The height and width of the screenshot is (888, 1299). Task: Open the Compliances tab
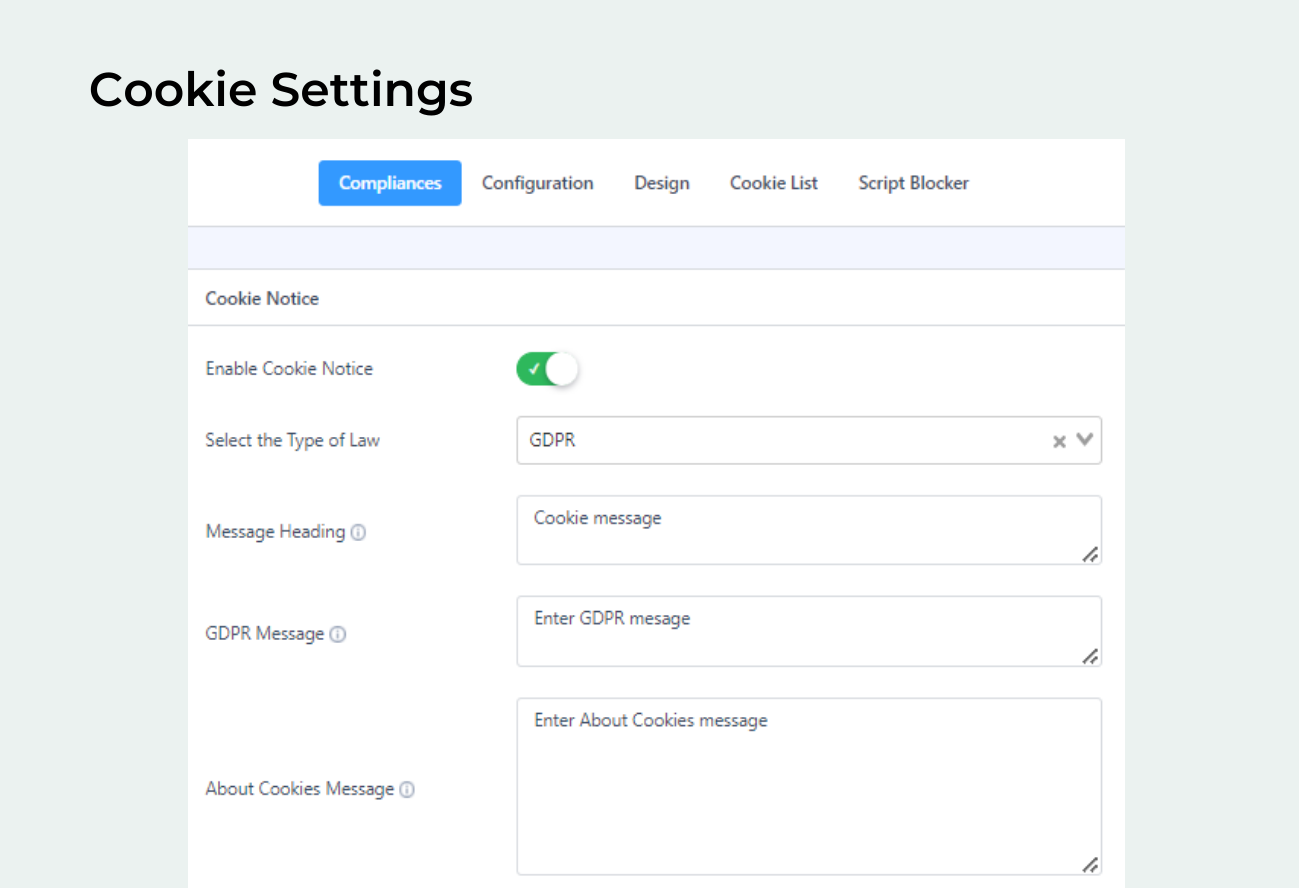(390, 183)
